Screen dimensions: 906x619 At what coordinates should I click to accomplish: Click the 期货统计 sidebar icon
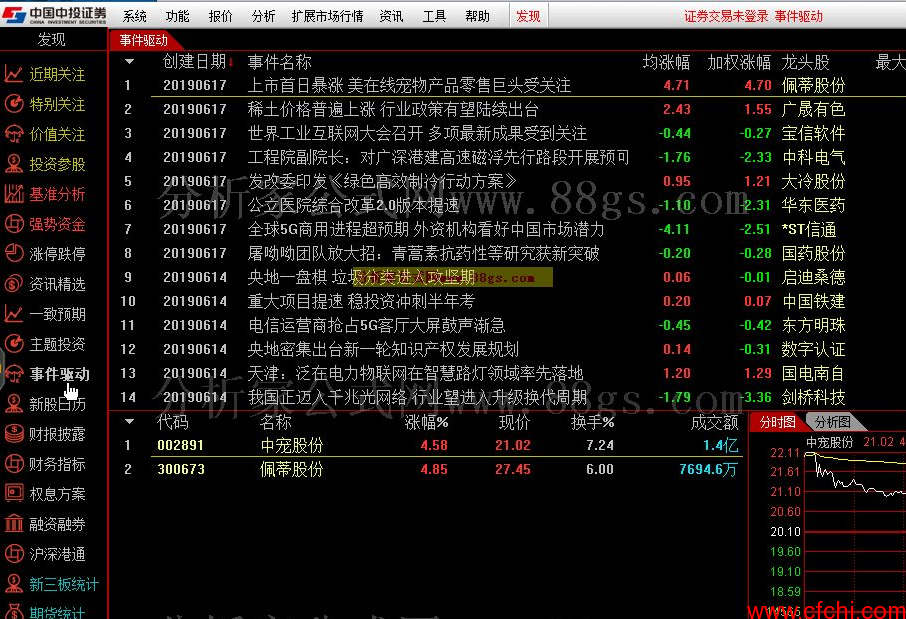tap(13, 611)
